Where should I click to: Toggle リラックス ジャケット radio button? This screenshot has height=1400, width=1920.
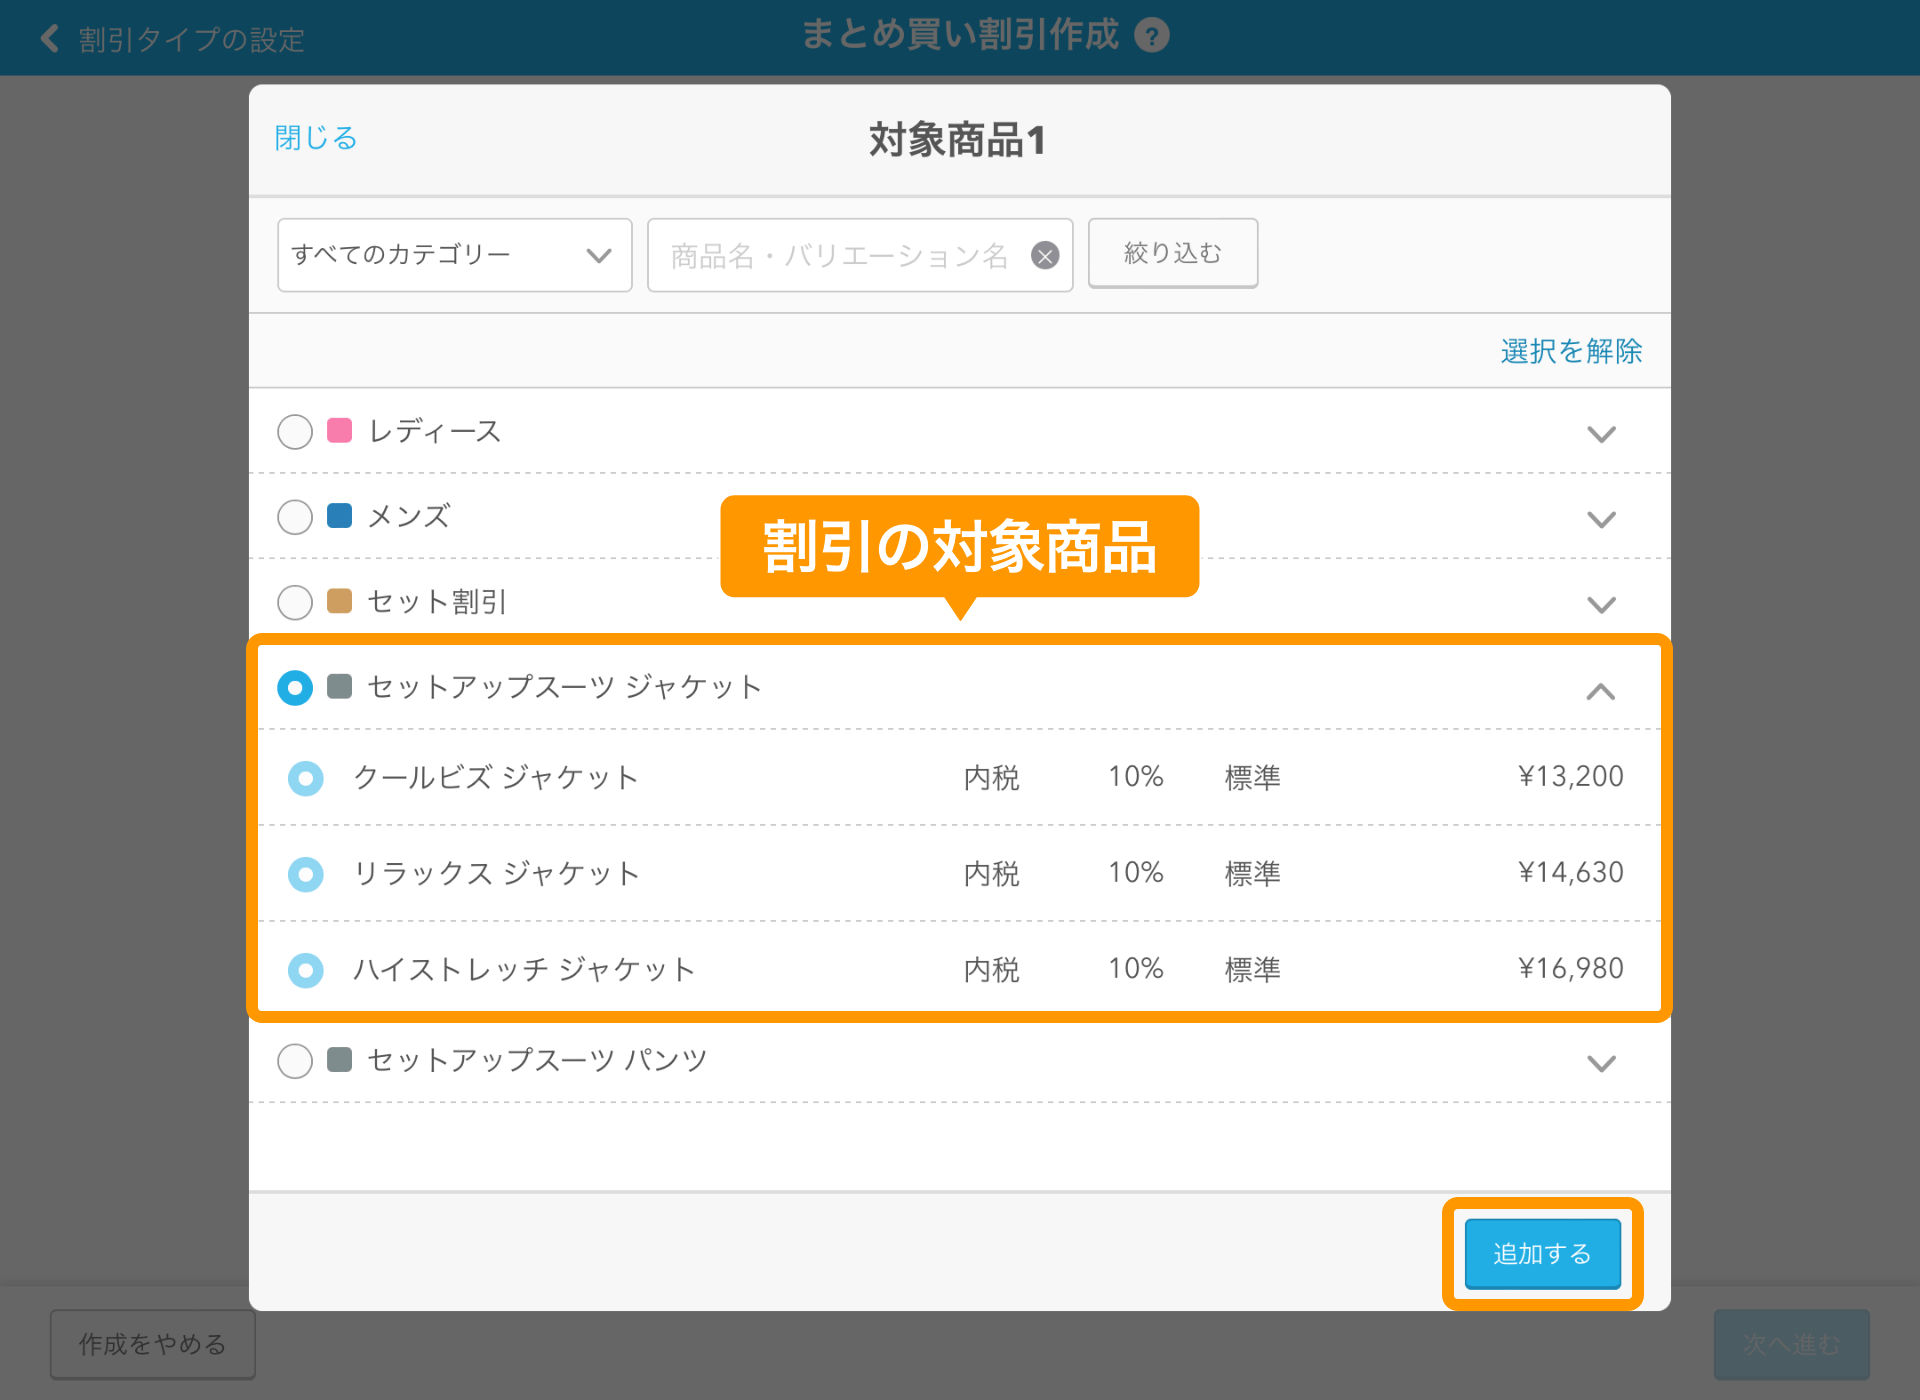(306, 874)
